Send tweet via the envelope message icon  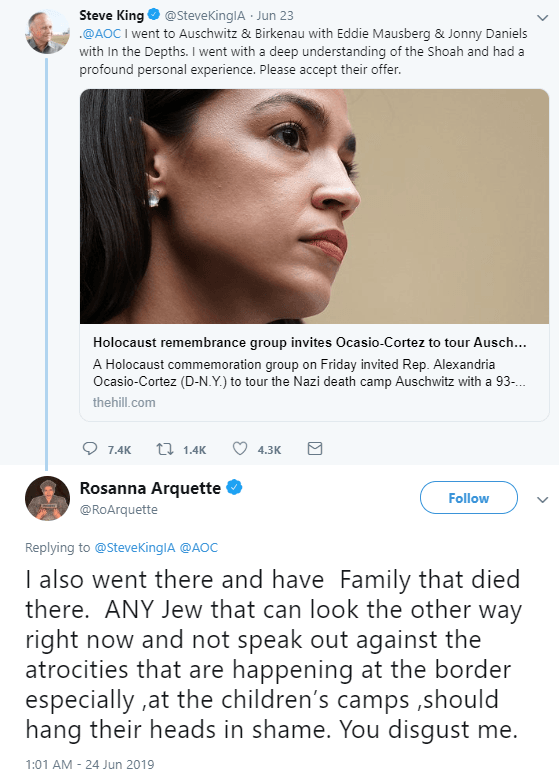click(x=315, y=448)
